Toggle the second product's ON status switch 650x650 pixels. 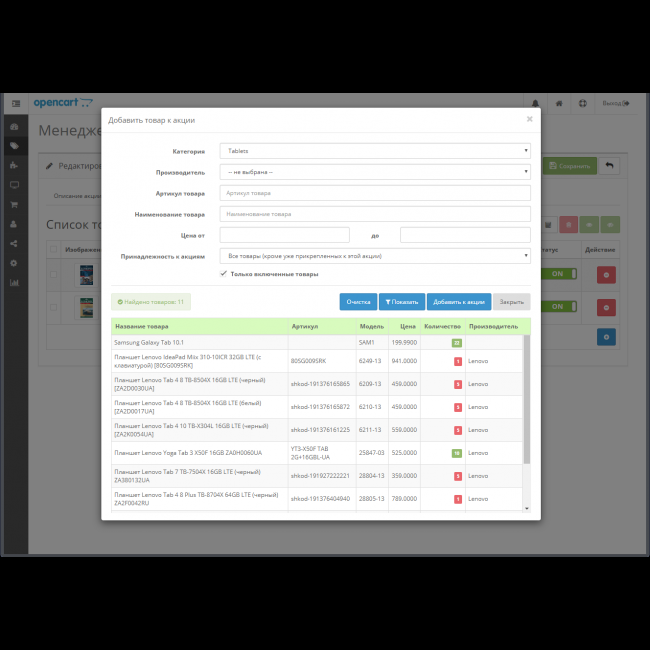557,307
